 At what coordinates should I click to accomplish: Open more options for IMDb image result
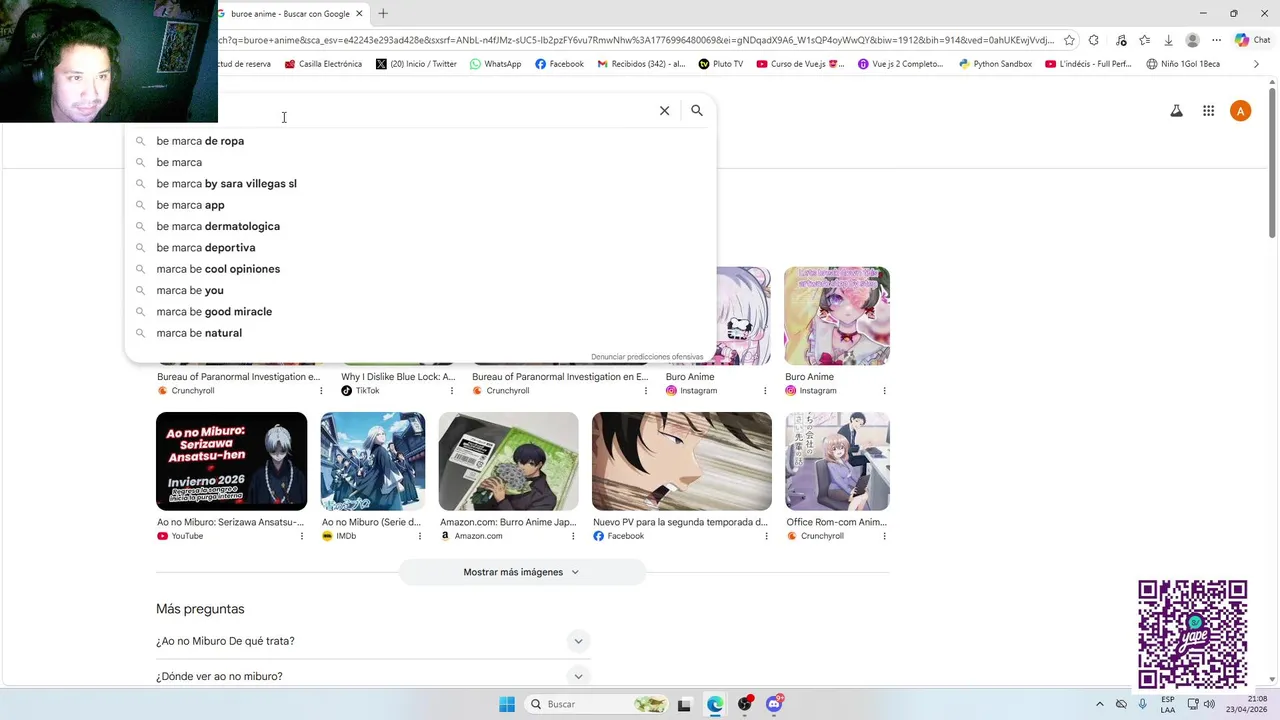coord(420,536)
